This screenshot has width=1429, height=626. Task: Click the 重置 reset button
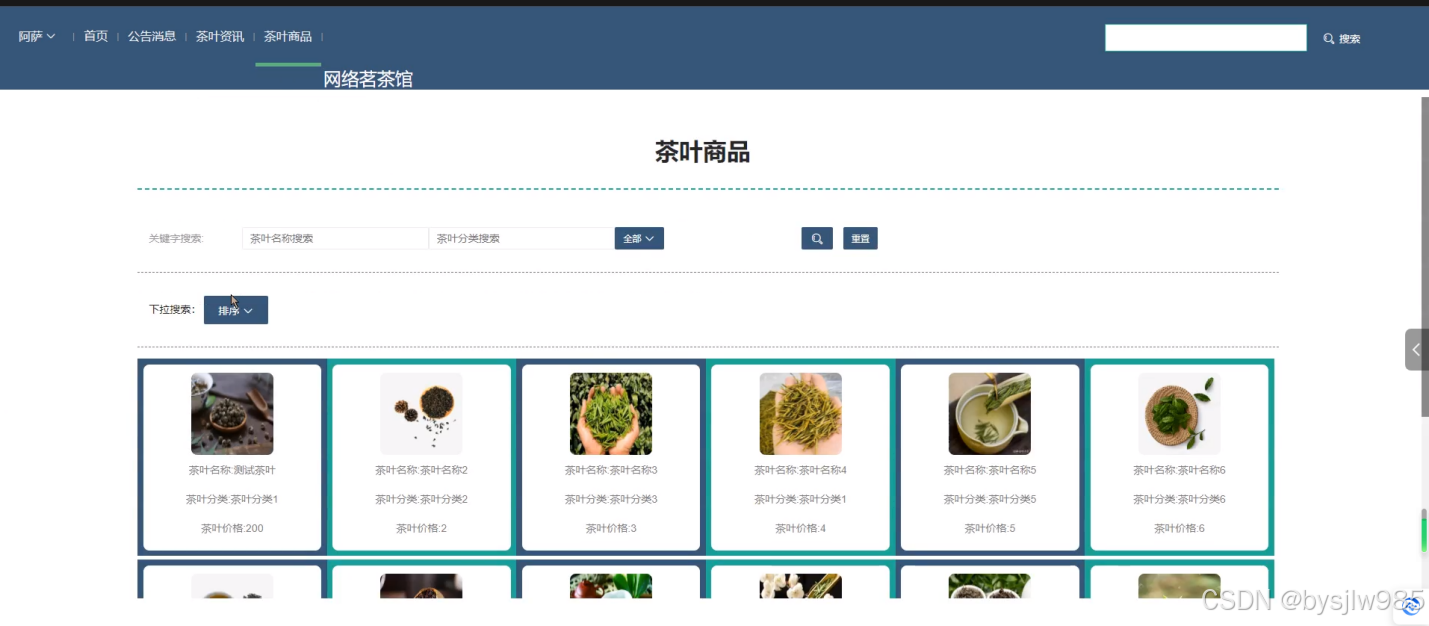click(x=860, y=239)
